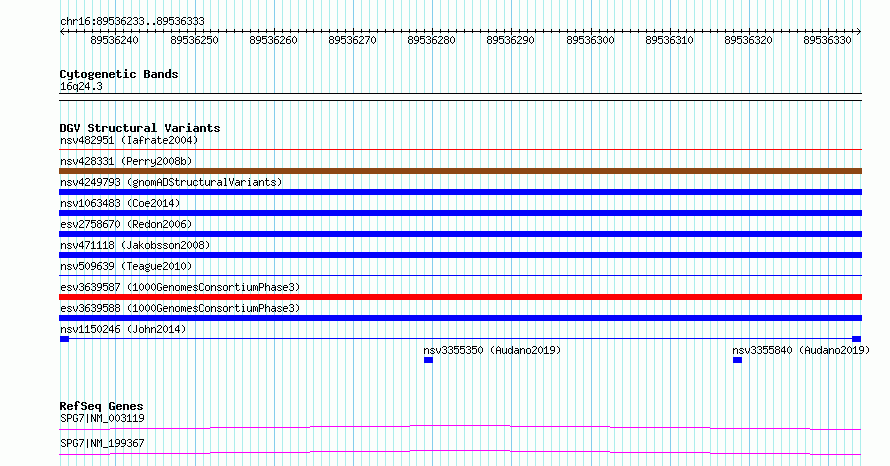Click the chr16:89536233..89536333 coordinate label
This screenshot has width=890, height=466.
click(x=132, y=21)
